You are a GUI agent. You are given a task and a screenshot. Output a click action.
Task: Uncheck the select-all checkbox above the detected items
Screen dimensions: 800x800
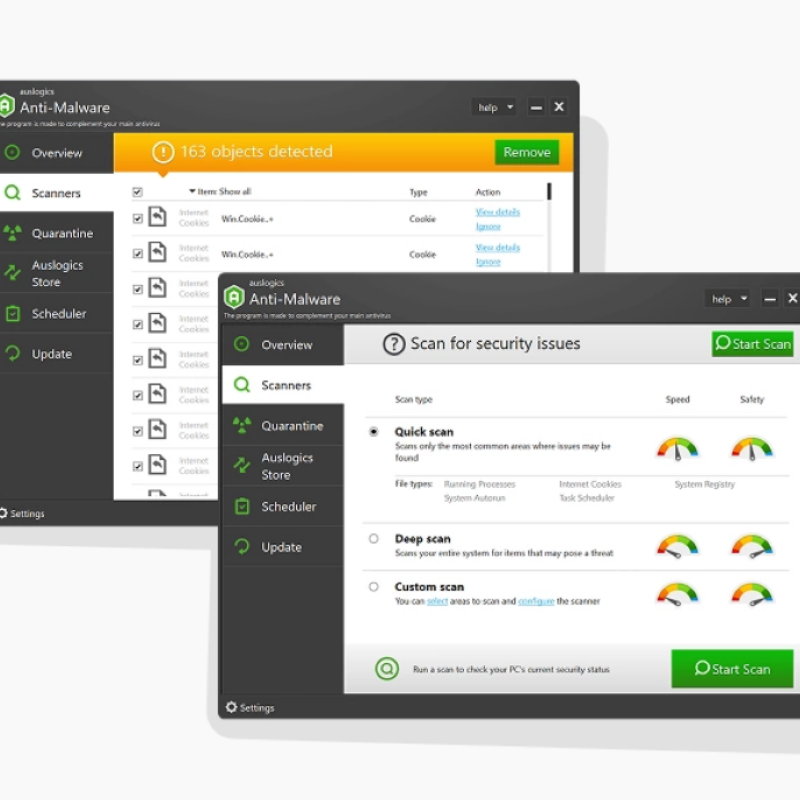(x=137, y=191)
